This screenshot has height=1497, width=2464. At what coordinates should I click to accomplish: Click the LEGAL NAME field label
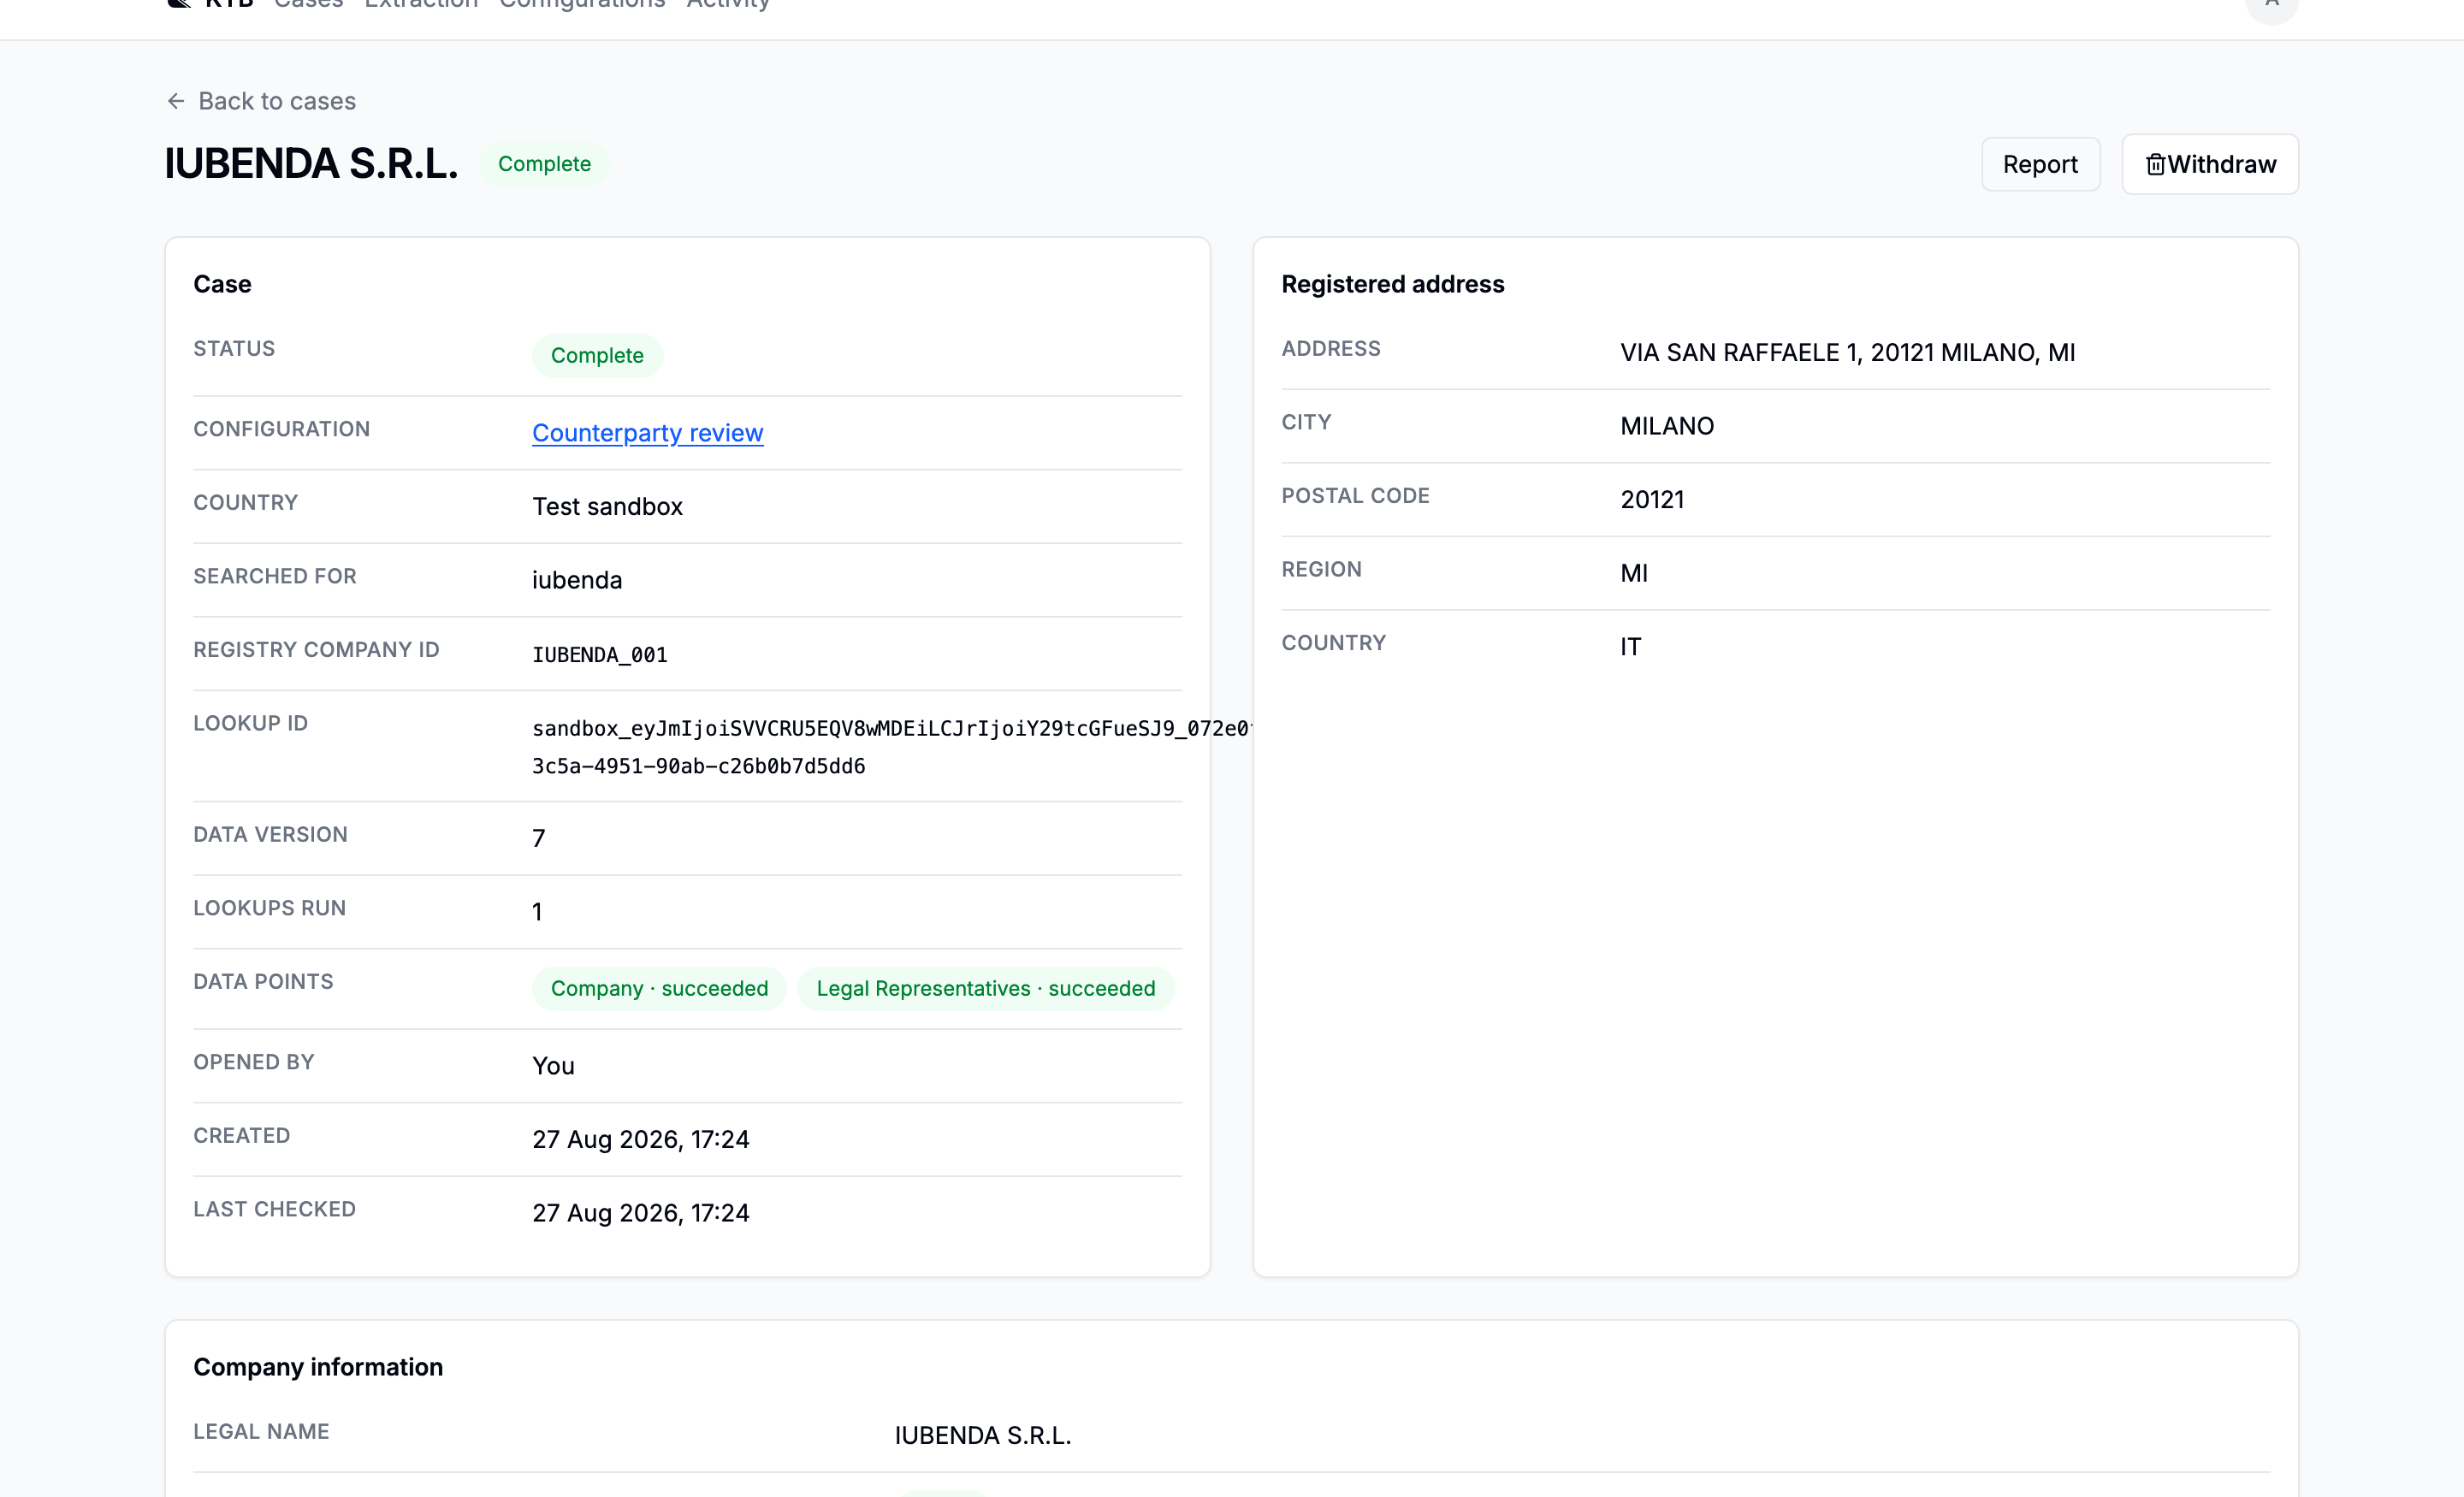click(x=261, y=1432)
